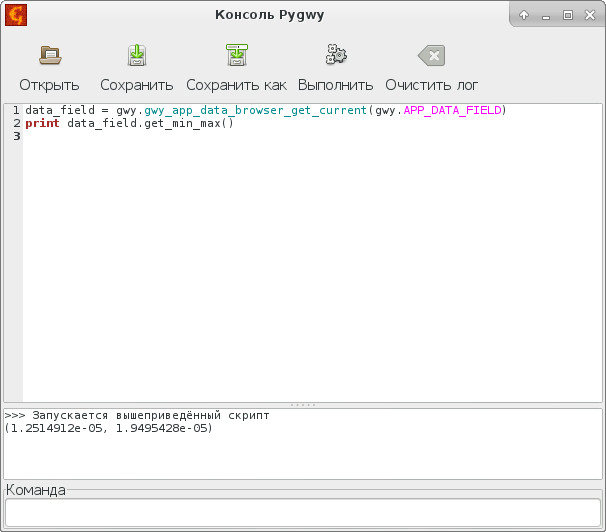Click the pane divider handle between editor and log
Image resolution: width=606 pixels, height=532 pixels.
pos(303,405)
